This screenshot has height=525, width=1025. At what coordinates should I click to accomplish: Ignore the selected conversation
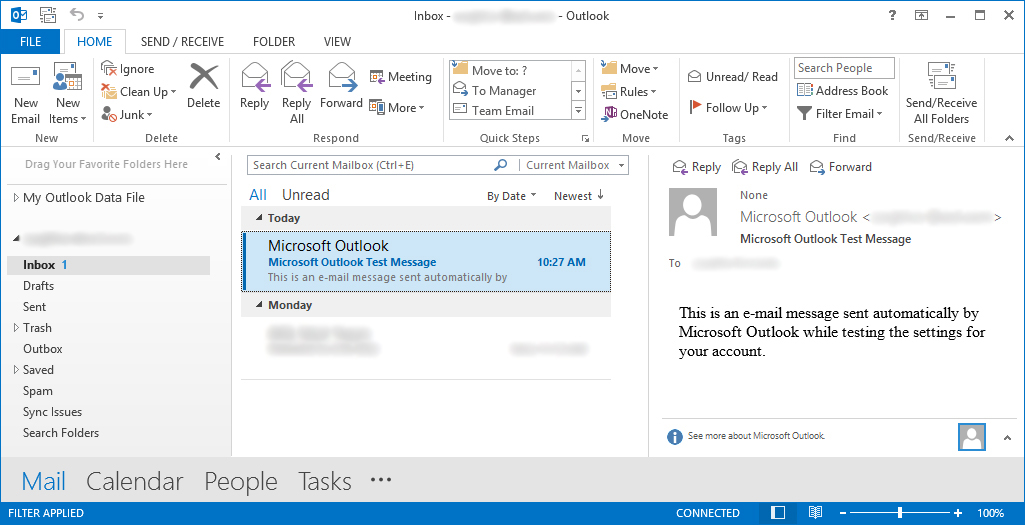127,69
